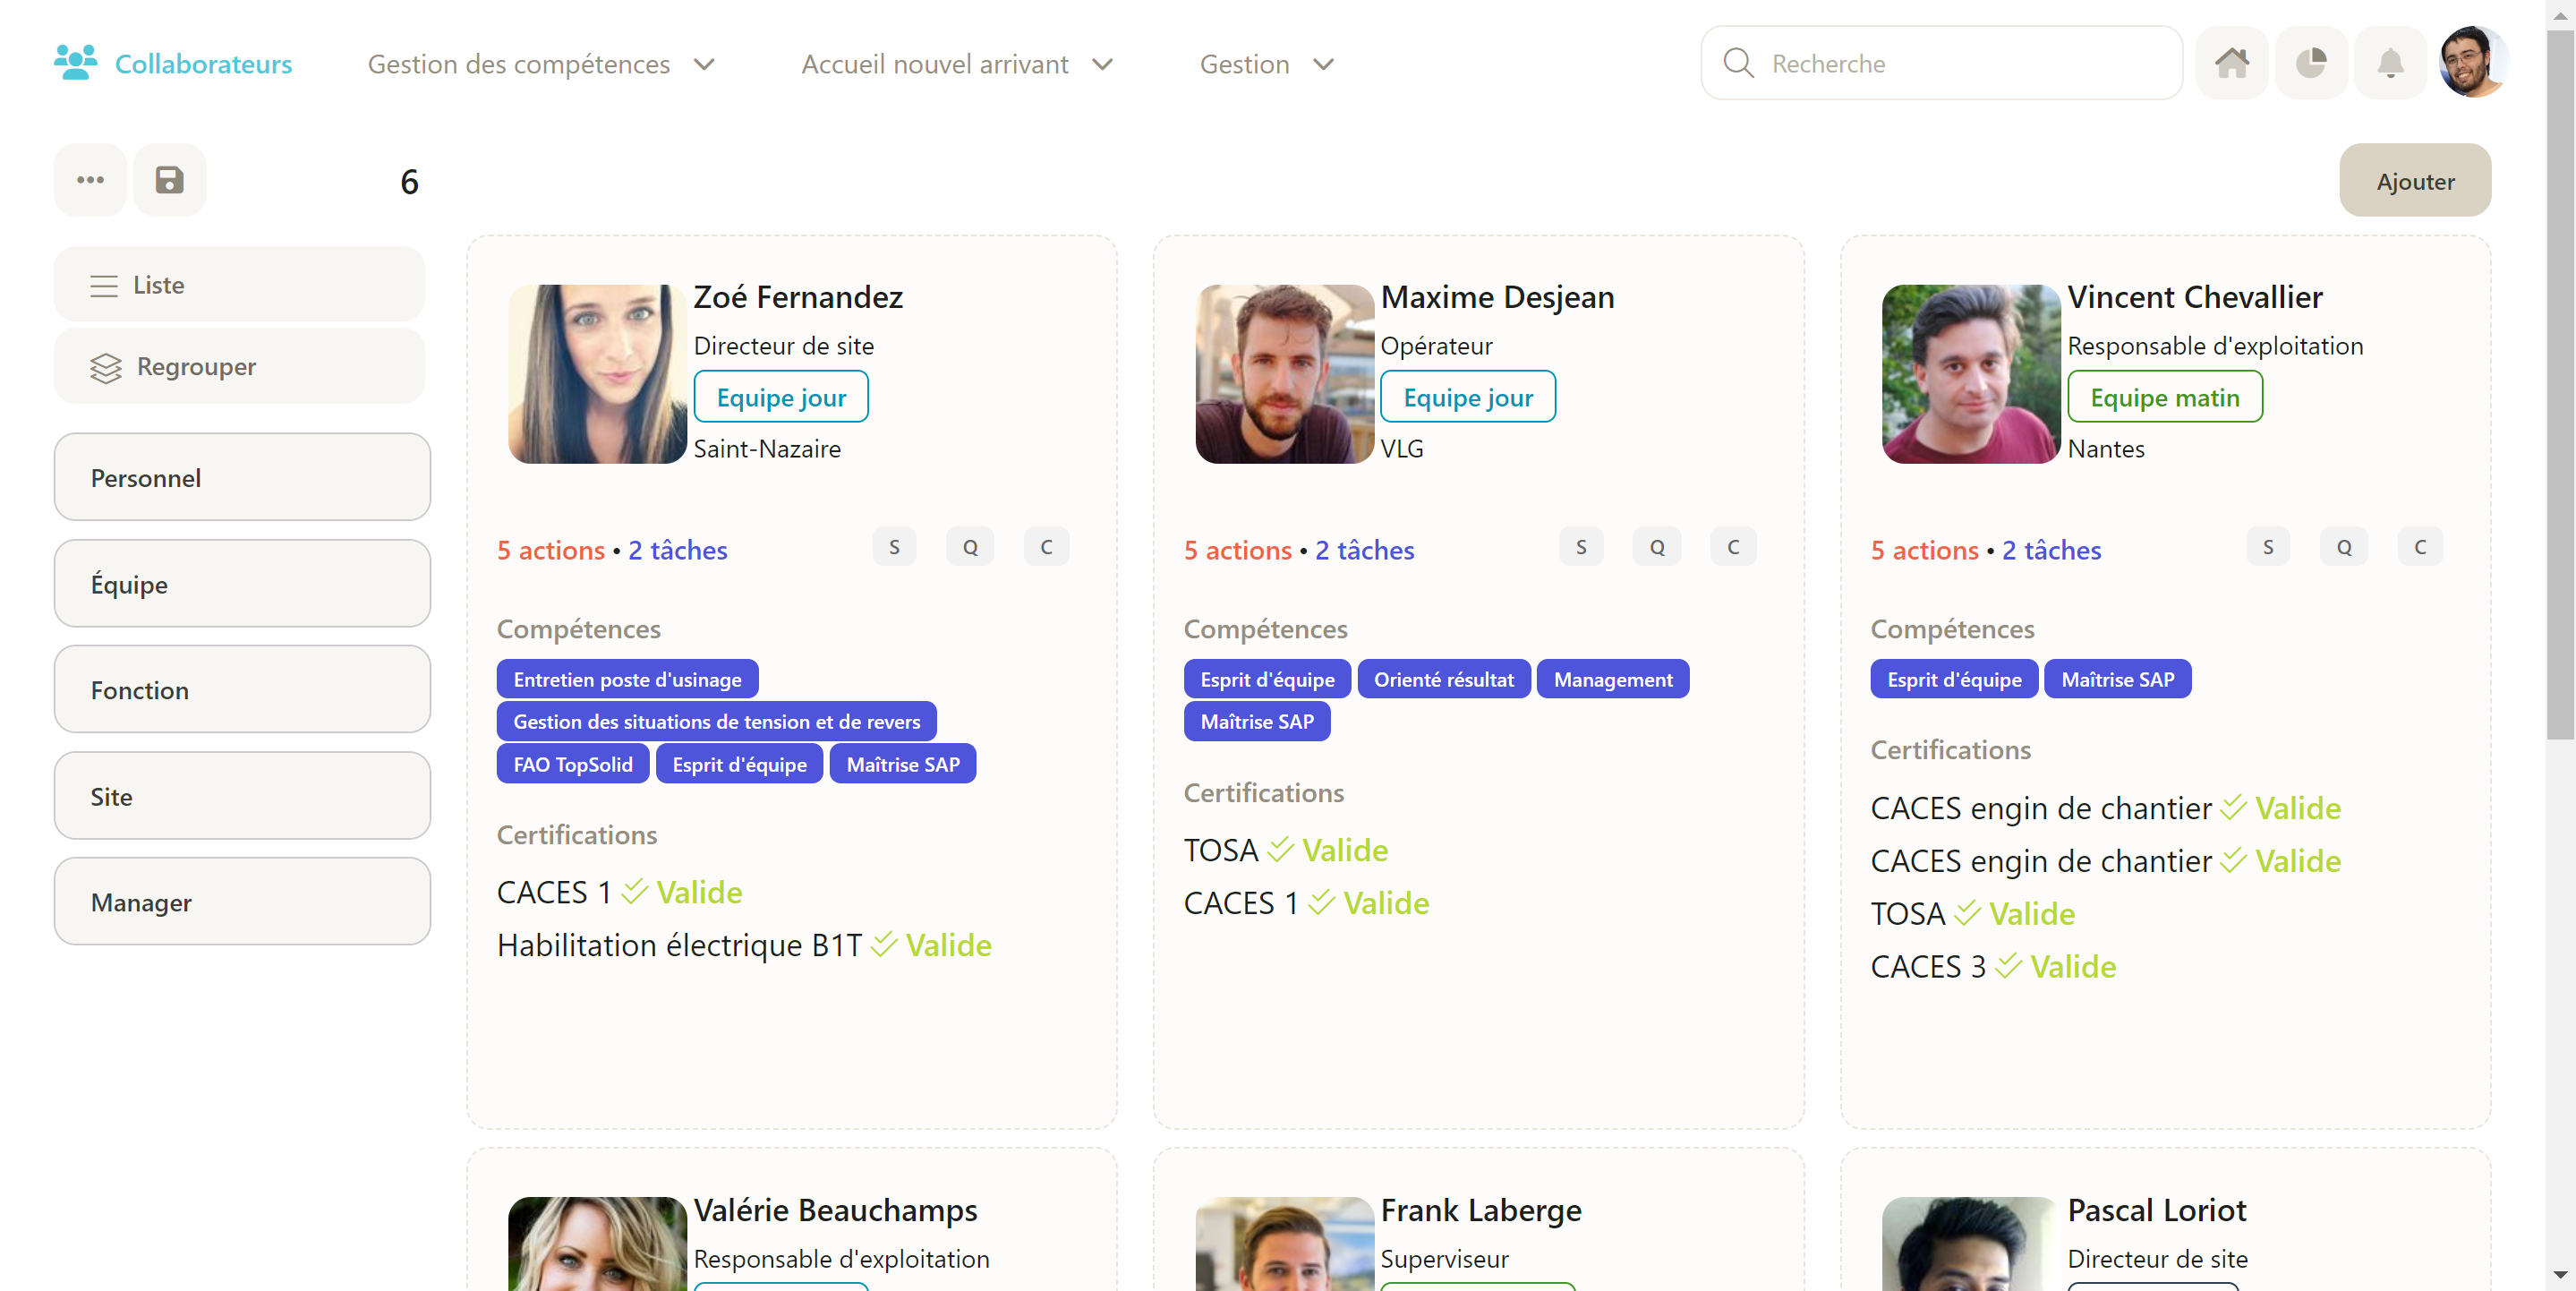The width and height of the screenshot is (2576, 1291).
Task: Switch to Liste view
Action: point(239,284)
